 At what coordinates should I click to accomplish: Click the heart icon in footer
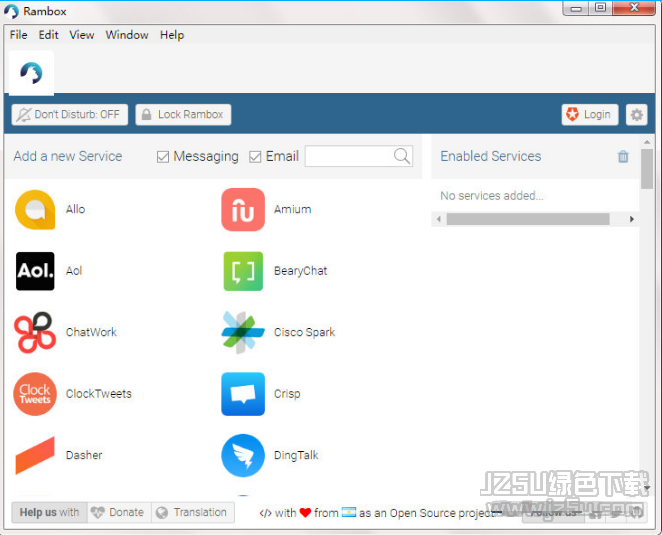[x=305, y=513]
